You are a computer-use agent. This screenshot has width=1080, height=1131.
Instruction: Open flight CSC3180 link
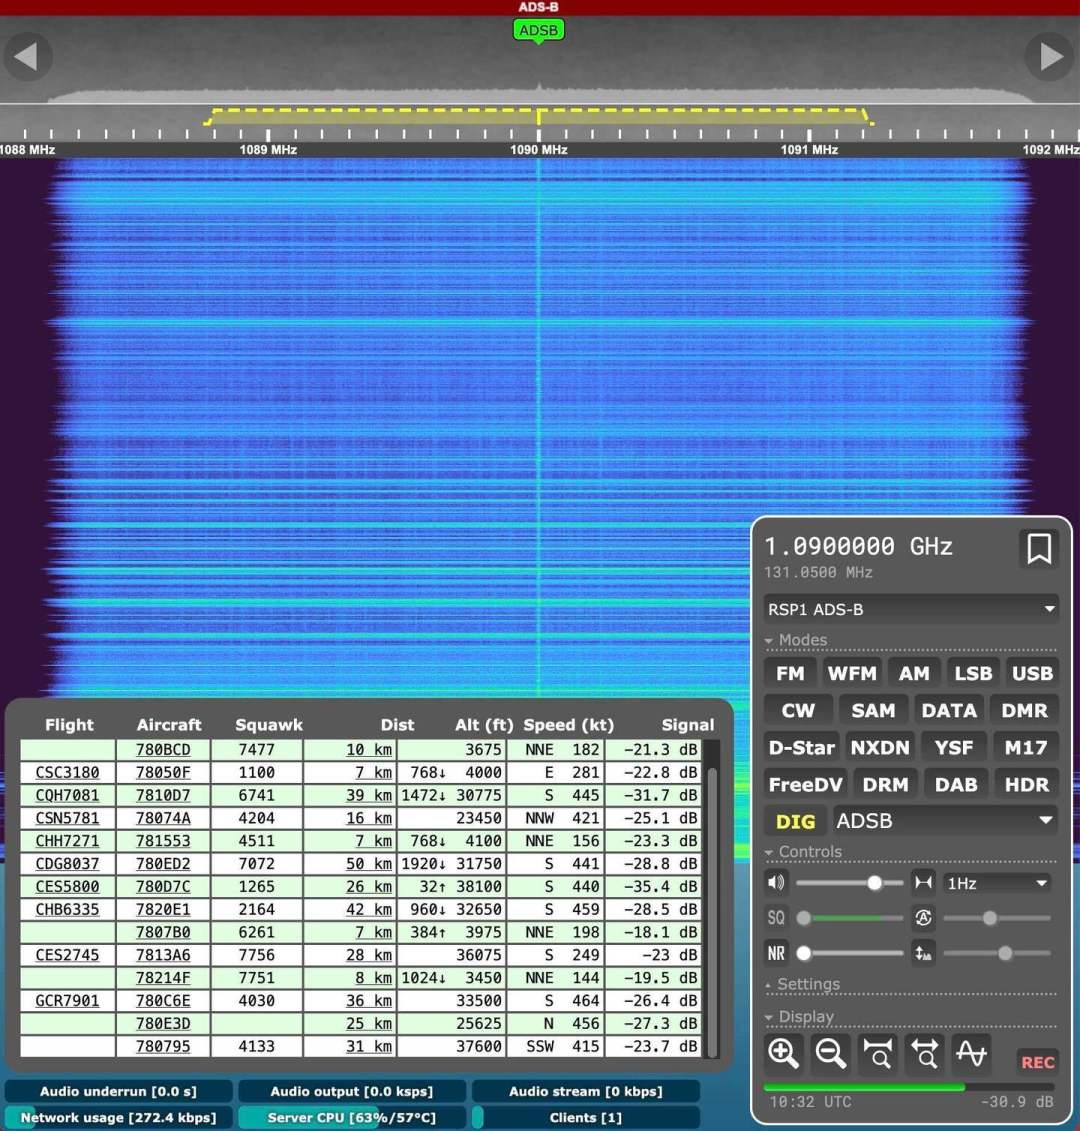(67, 773)
